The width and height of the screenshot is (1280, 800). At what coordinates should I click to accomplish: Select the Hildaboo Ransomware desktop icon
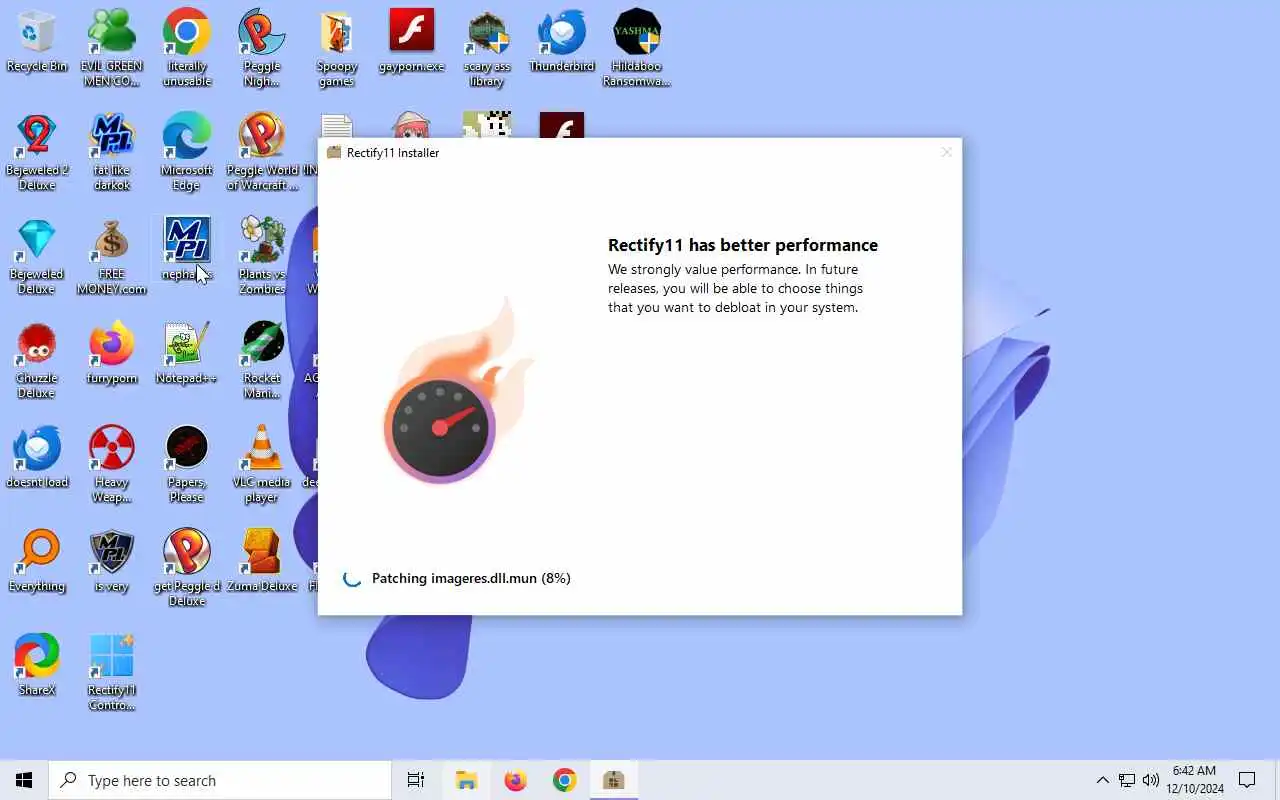(637, 48)
